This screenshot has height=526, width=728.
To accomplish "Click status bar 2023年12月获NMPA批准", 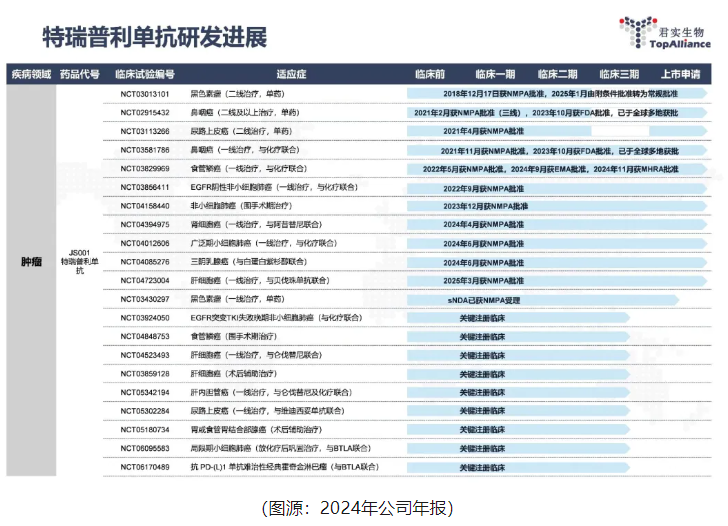I will pyautogui.click(x=557, y=206).
